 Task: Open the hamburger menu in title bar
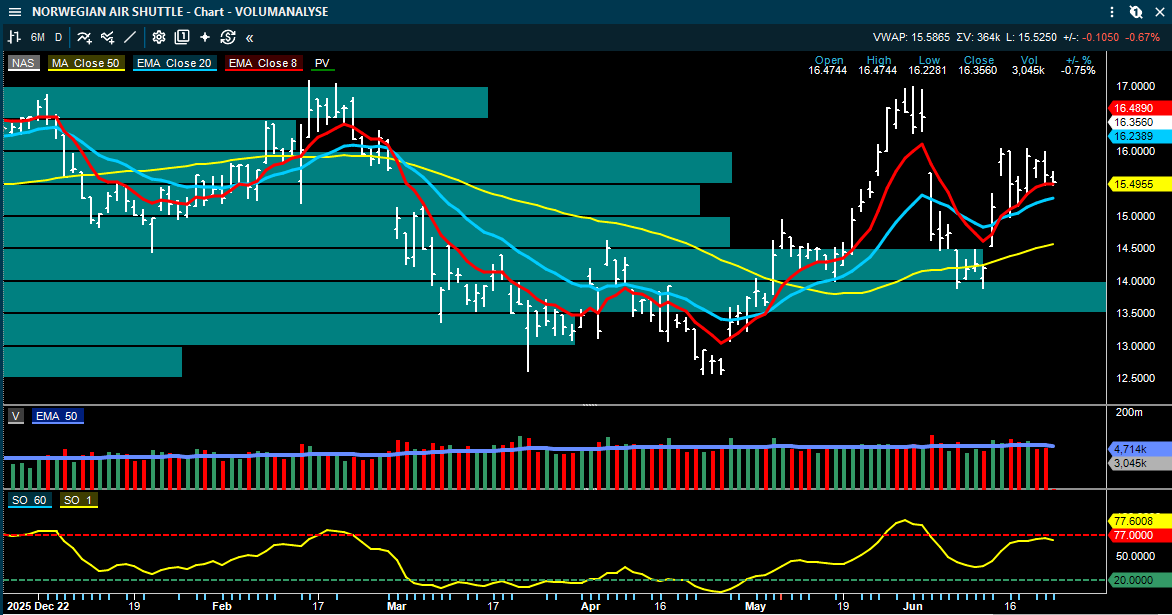pos(15,12)
